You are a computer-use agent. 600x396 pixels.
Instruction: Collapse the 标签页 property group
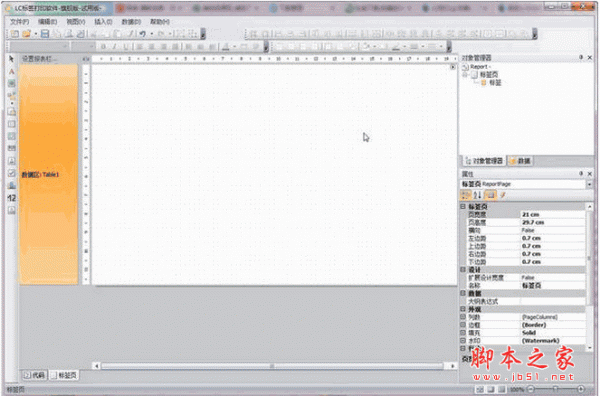[463, 206]
